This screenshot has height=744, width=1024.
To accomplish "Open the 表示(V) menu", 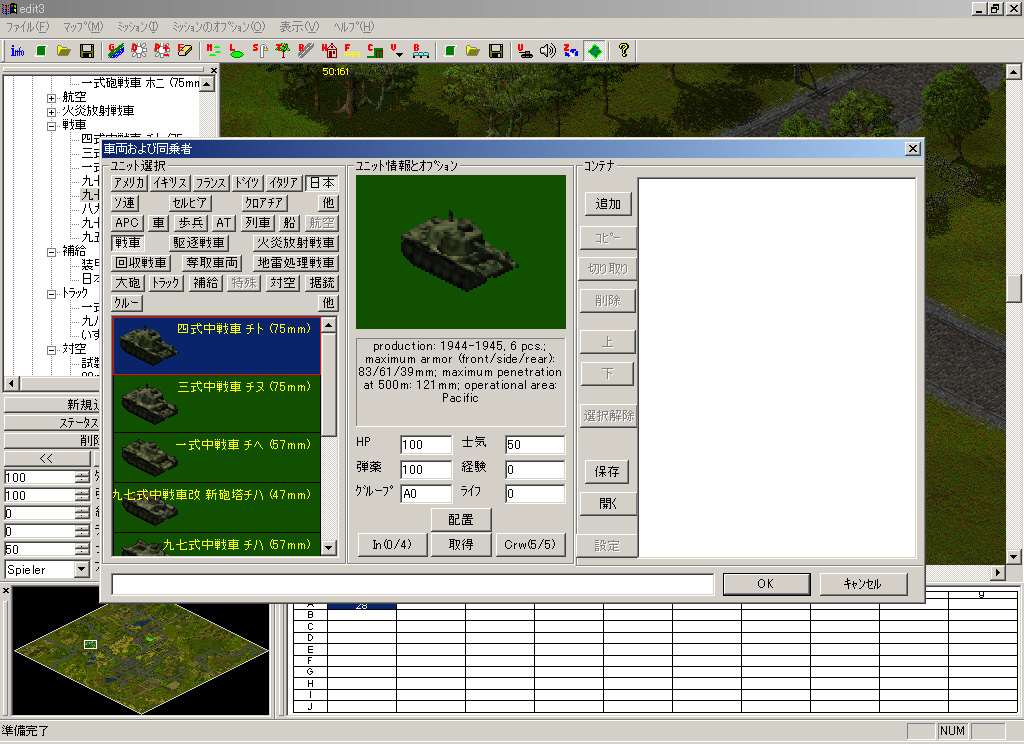I will [x=299, y=27].
